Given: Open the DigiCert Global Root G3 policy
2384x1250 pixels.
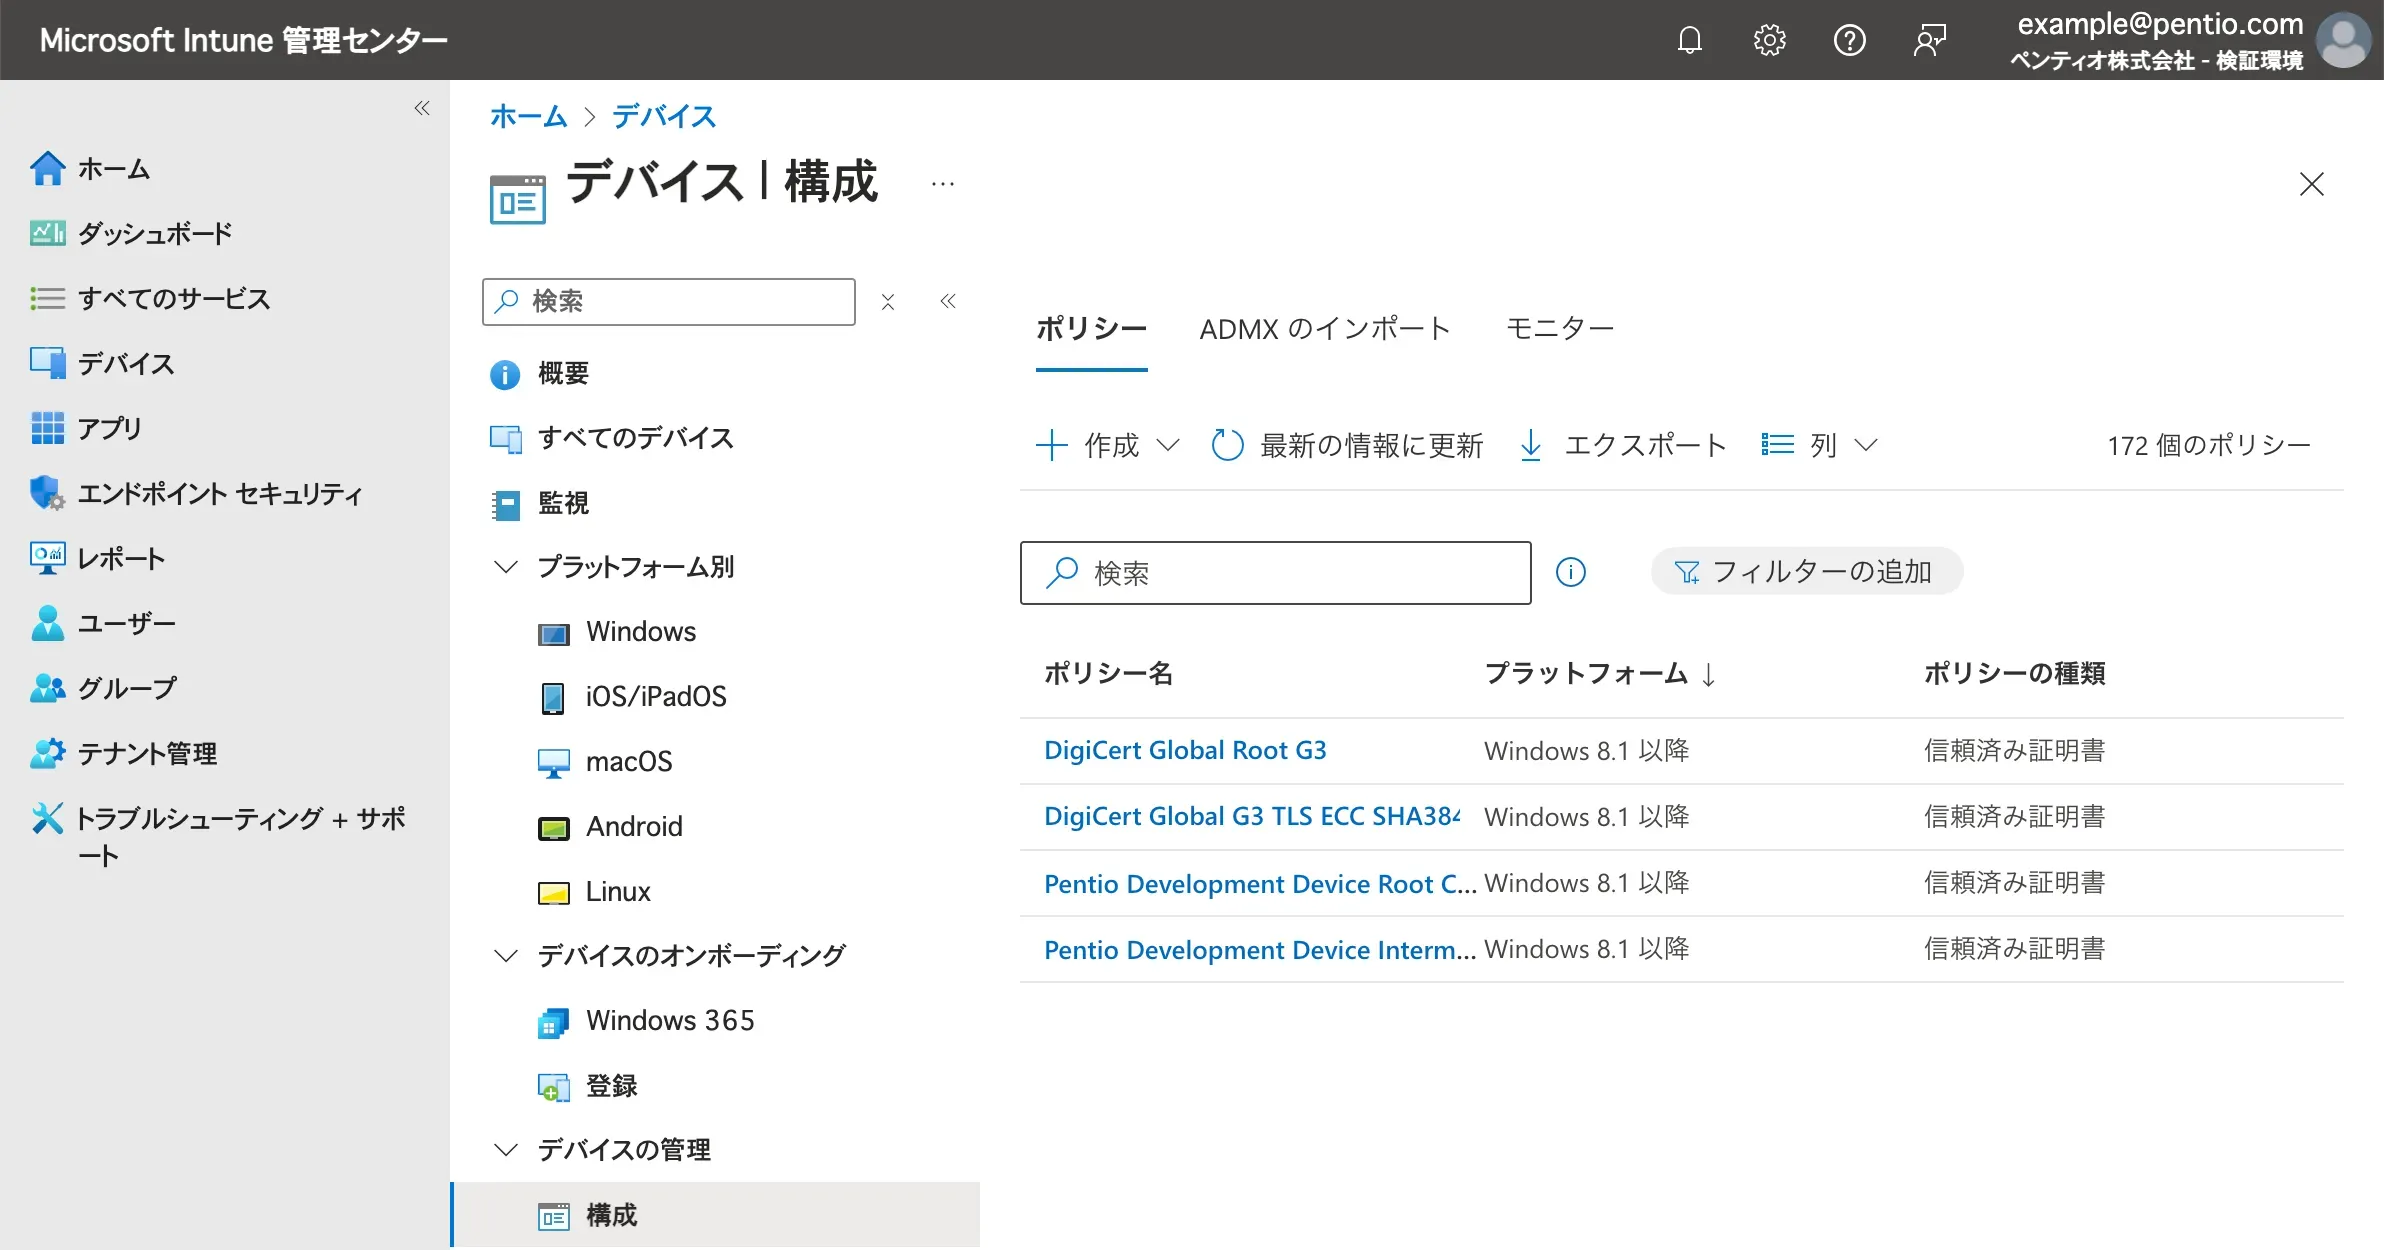Looking at the screenshot, I should click(x=1185, y=750).
